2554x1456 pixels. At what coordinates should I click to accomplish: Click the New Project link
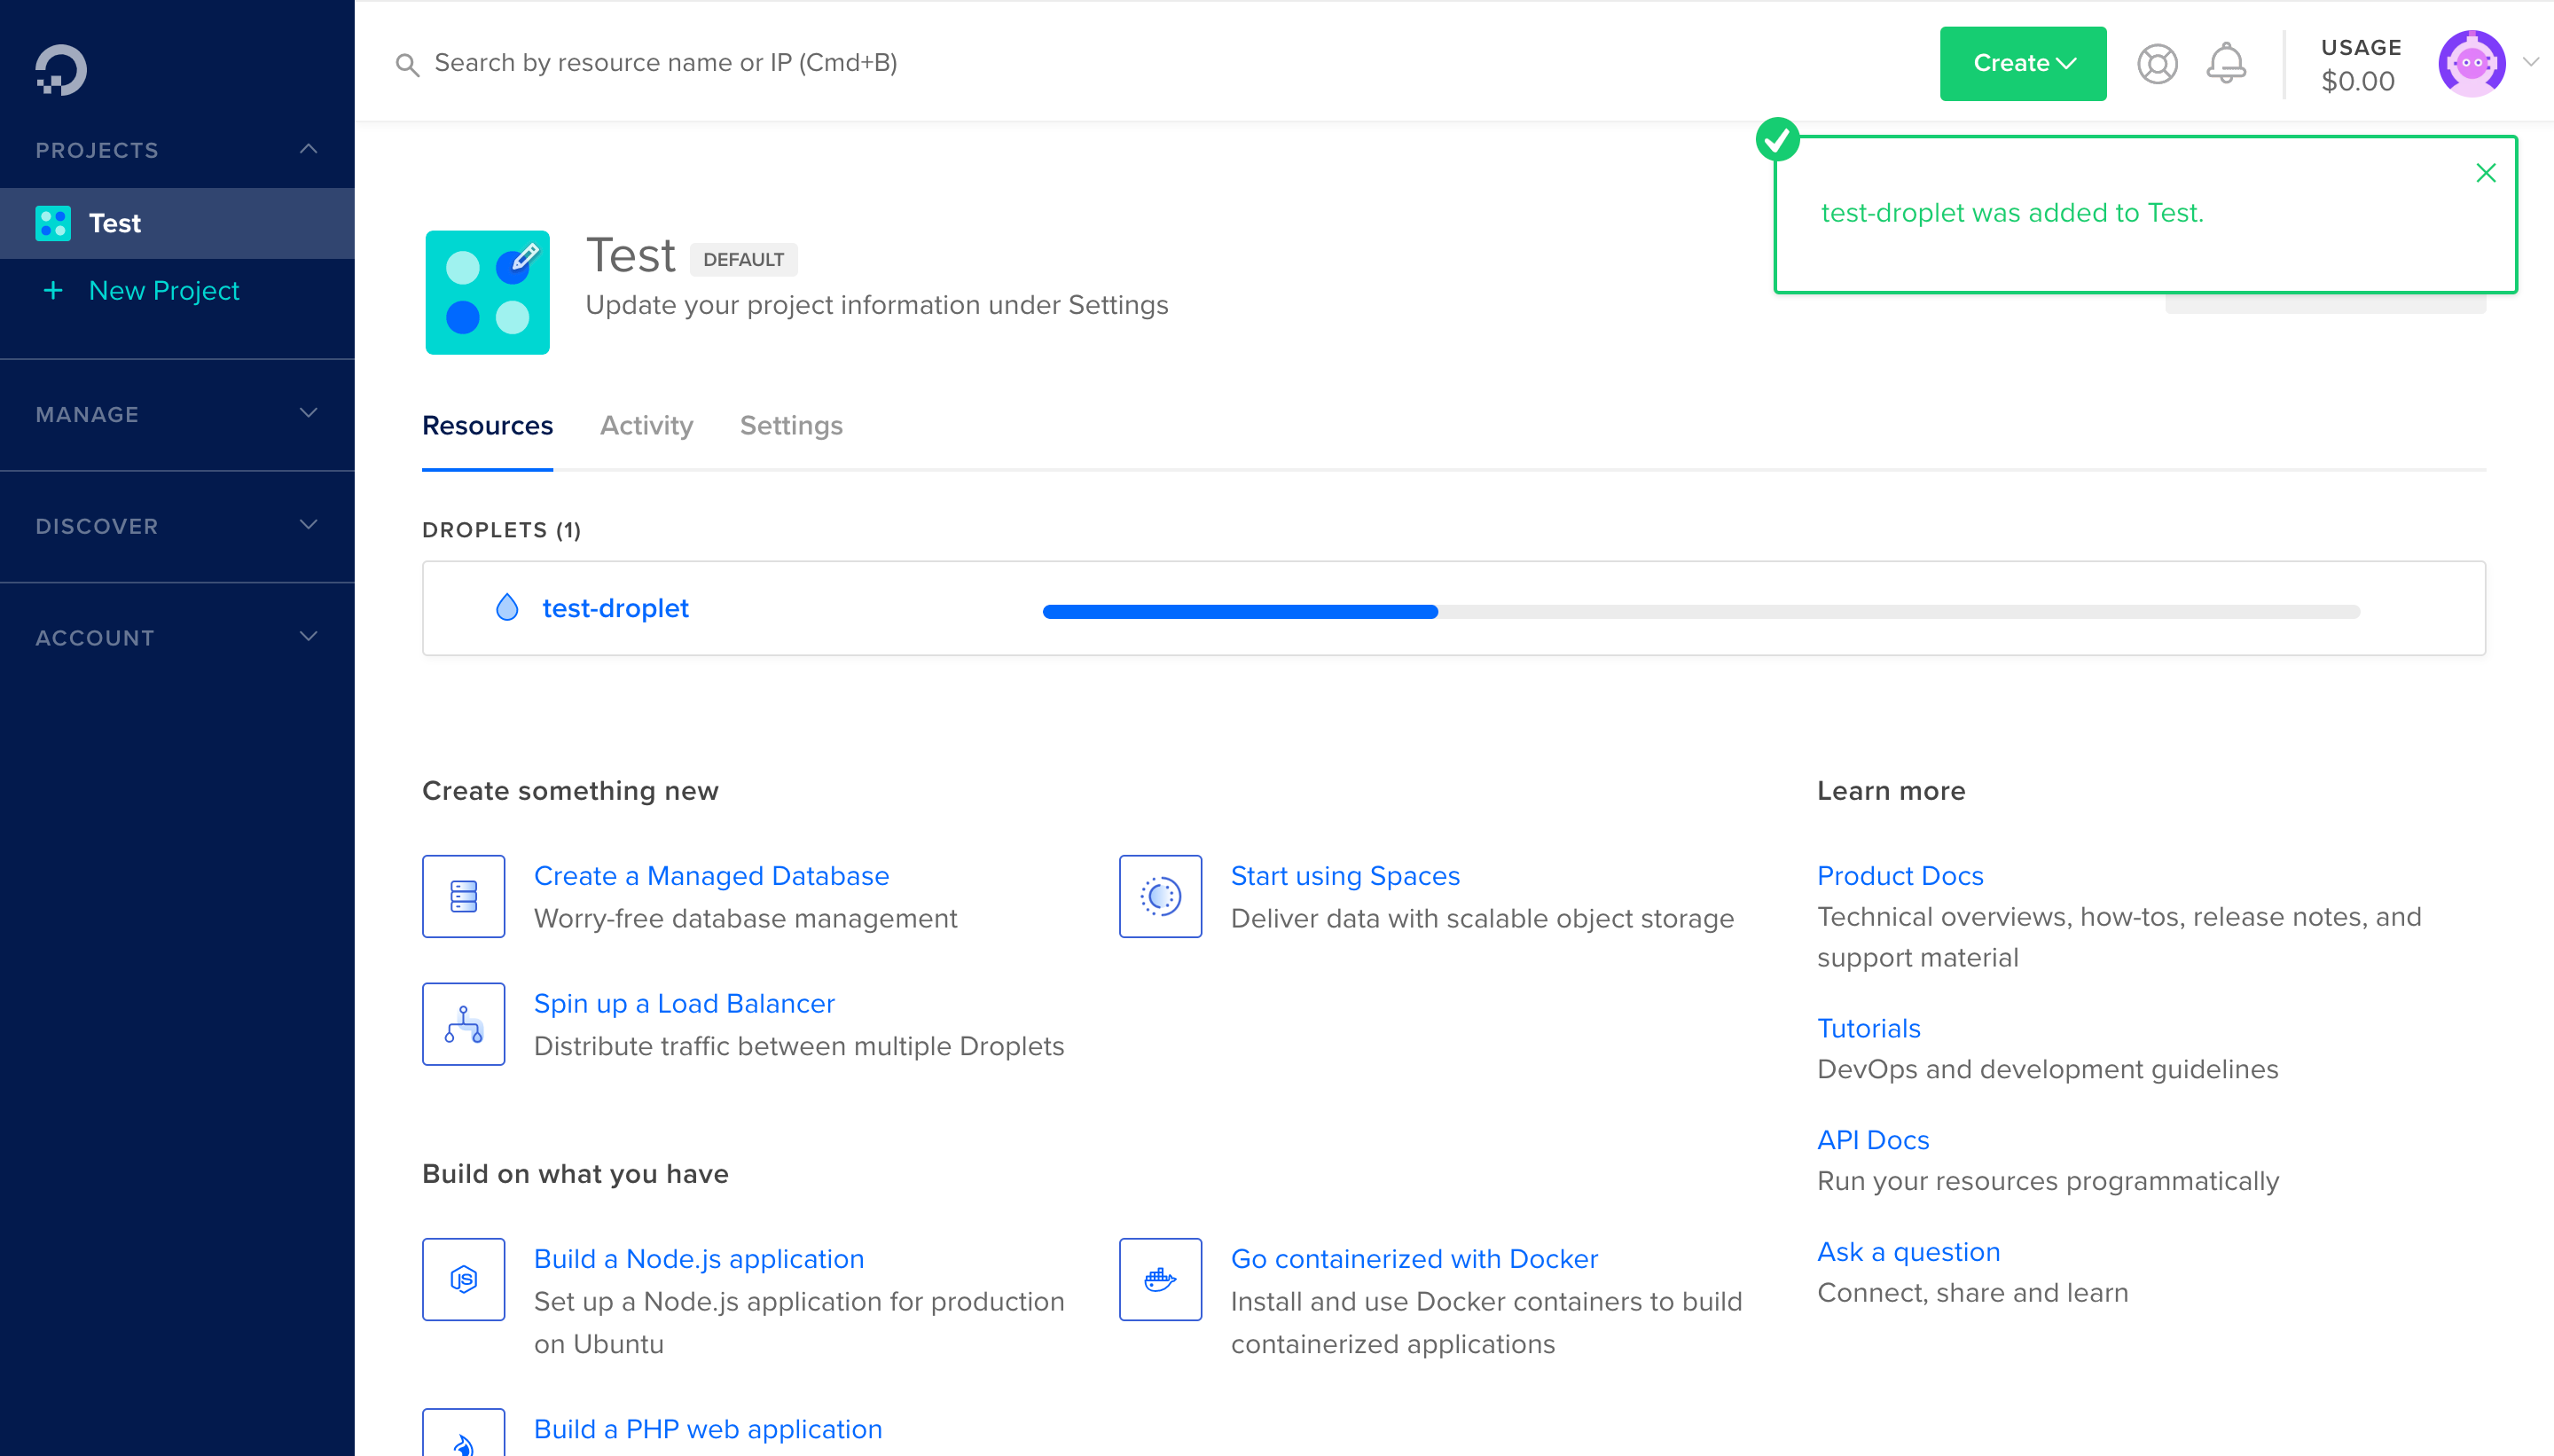(x=164, y=291)
